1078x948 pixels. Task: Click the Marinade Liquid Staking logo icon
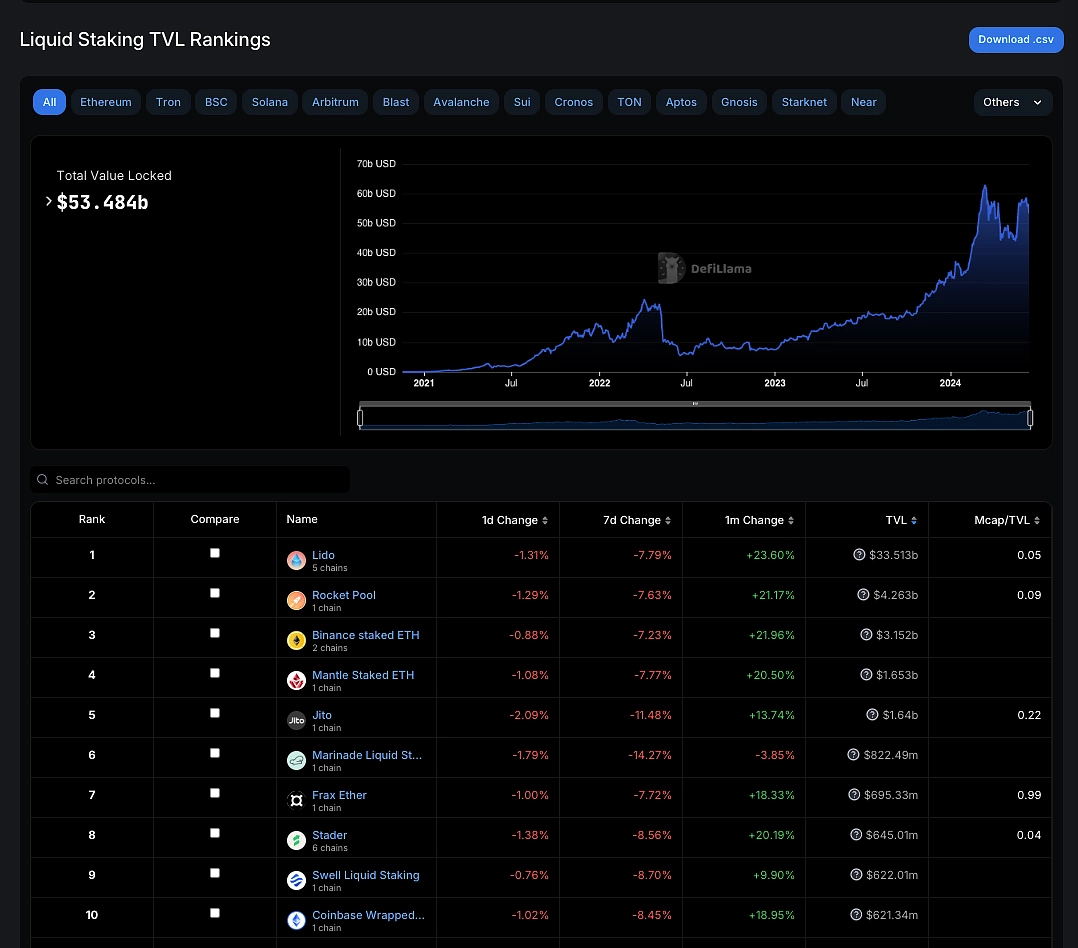(x=296, y=760)
